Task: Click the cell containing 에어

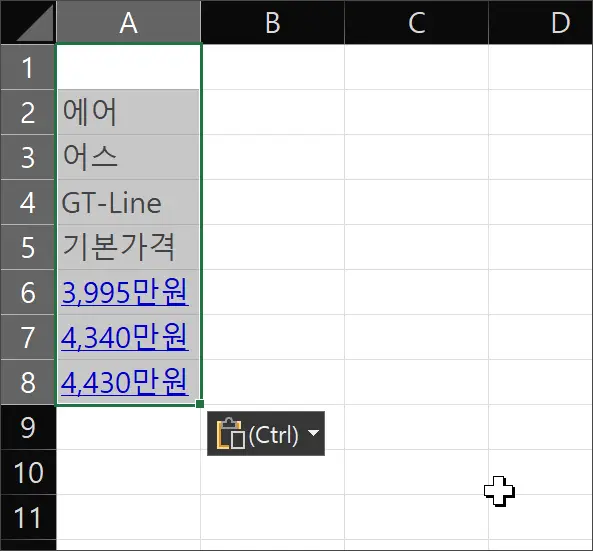Action: 128,112
